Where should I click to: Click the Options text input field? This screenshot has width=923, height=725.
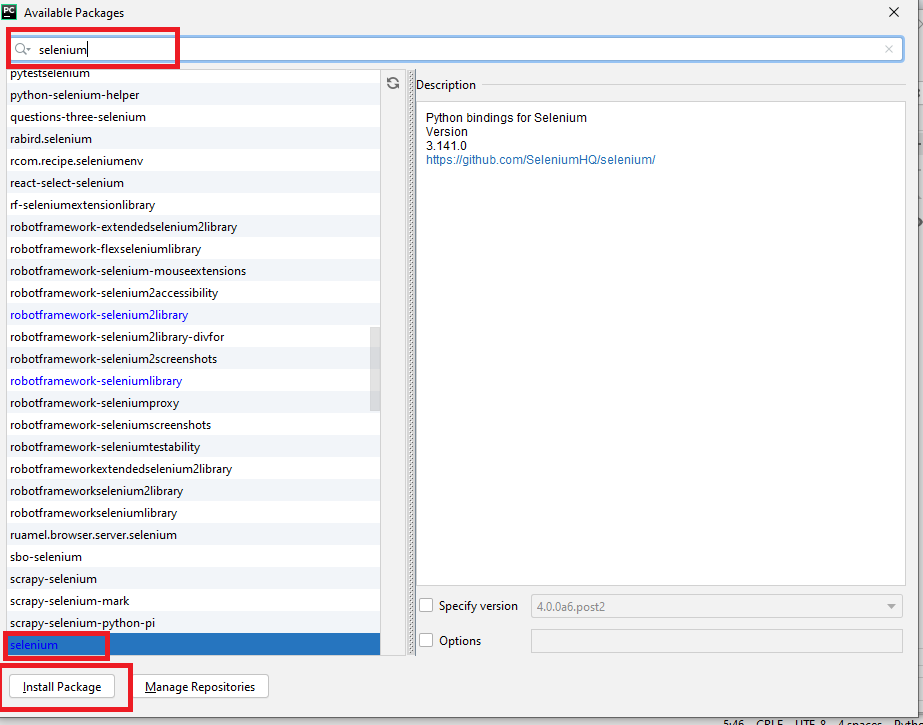point(716,641)
